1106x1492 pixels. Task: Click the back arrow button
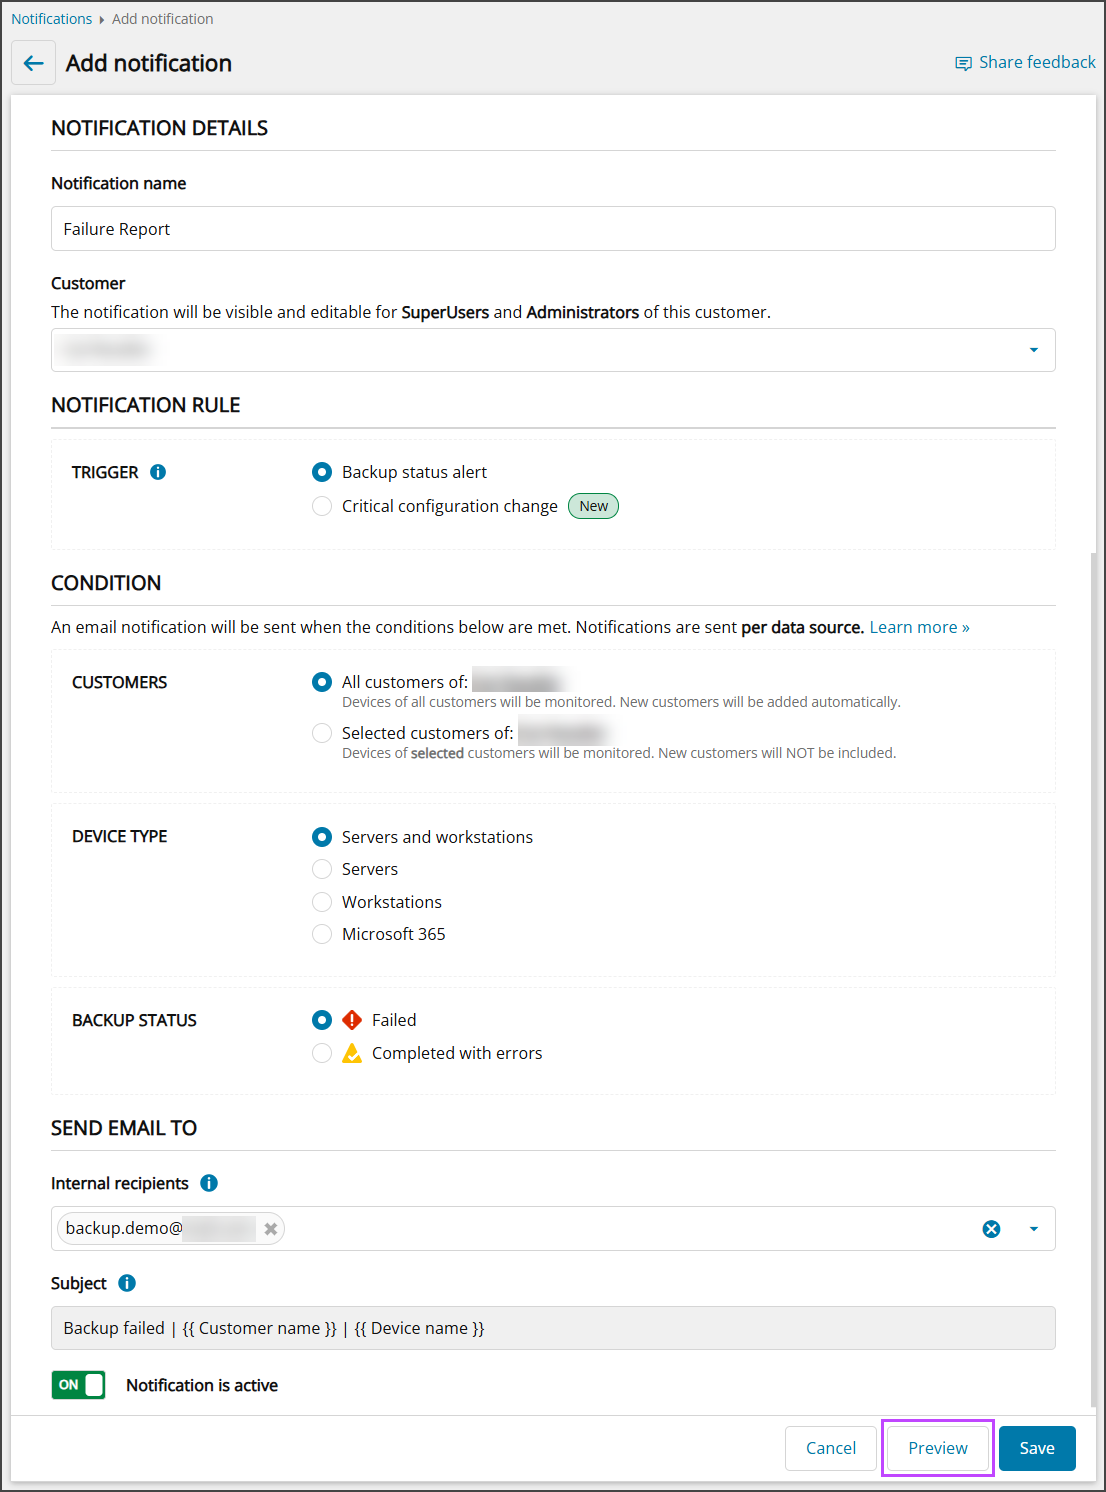[33, 63]
